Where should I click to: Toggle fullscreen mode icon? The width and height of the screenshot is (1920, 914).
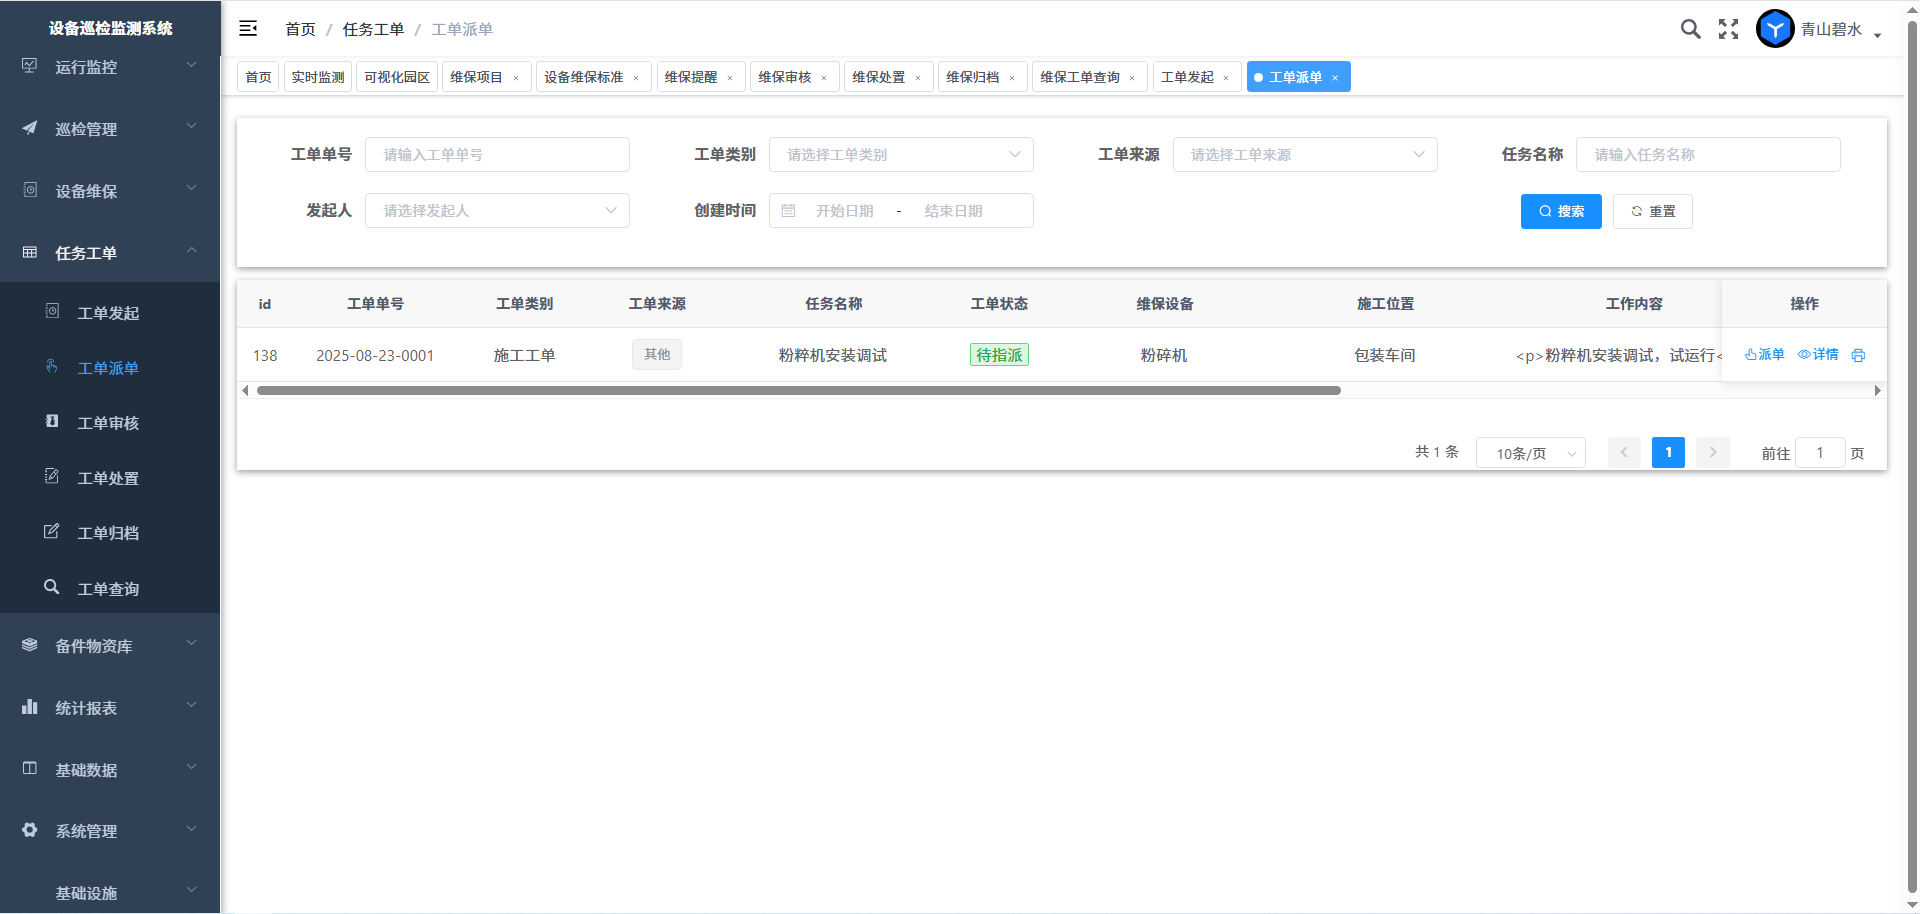point(1728,29)
